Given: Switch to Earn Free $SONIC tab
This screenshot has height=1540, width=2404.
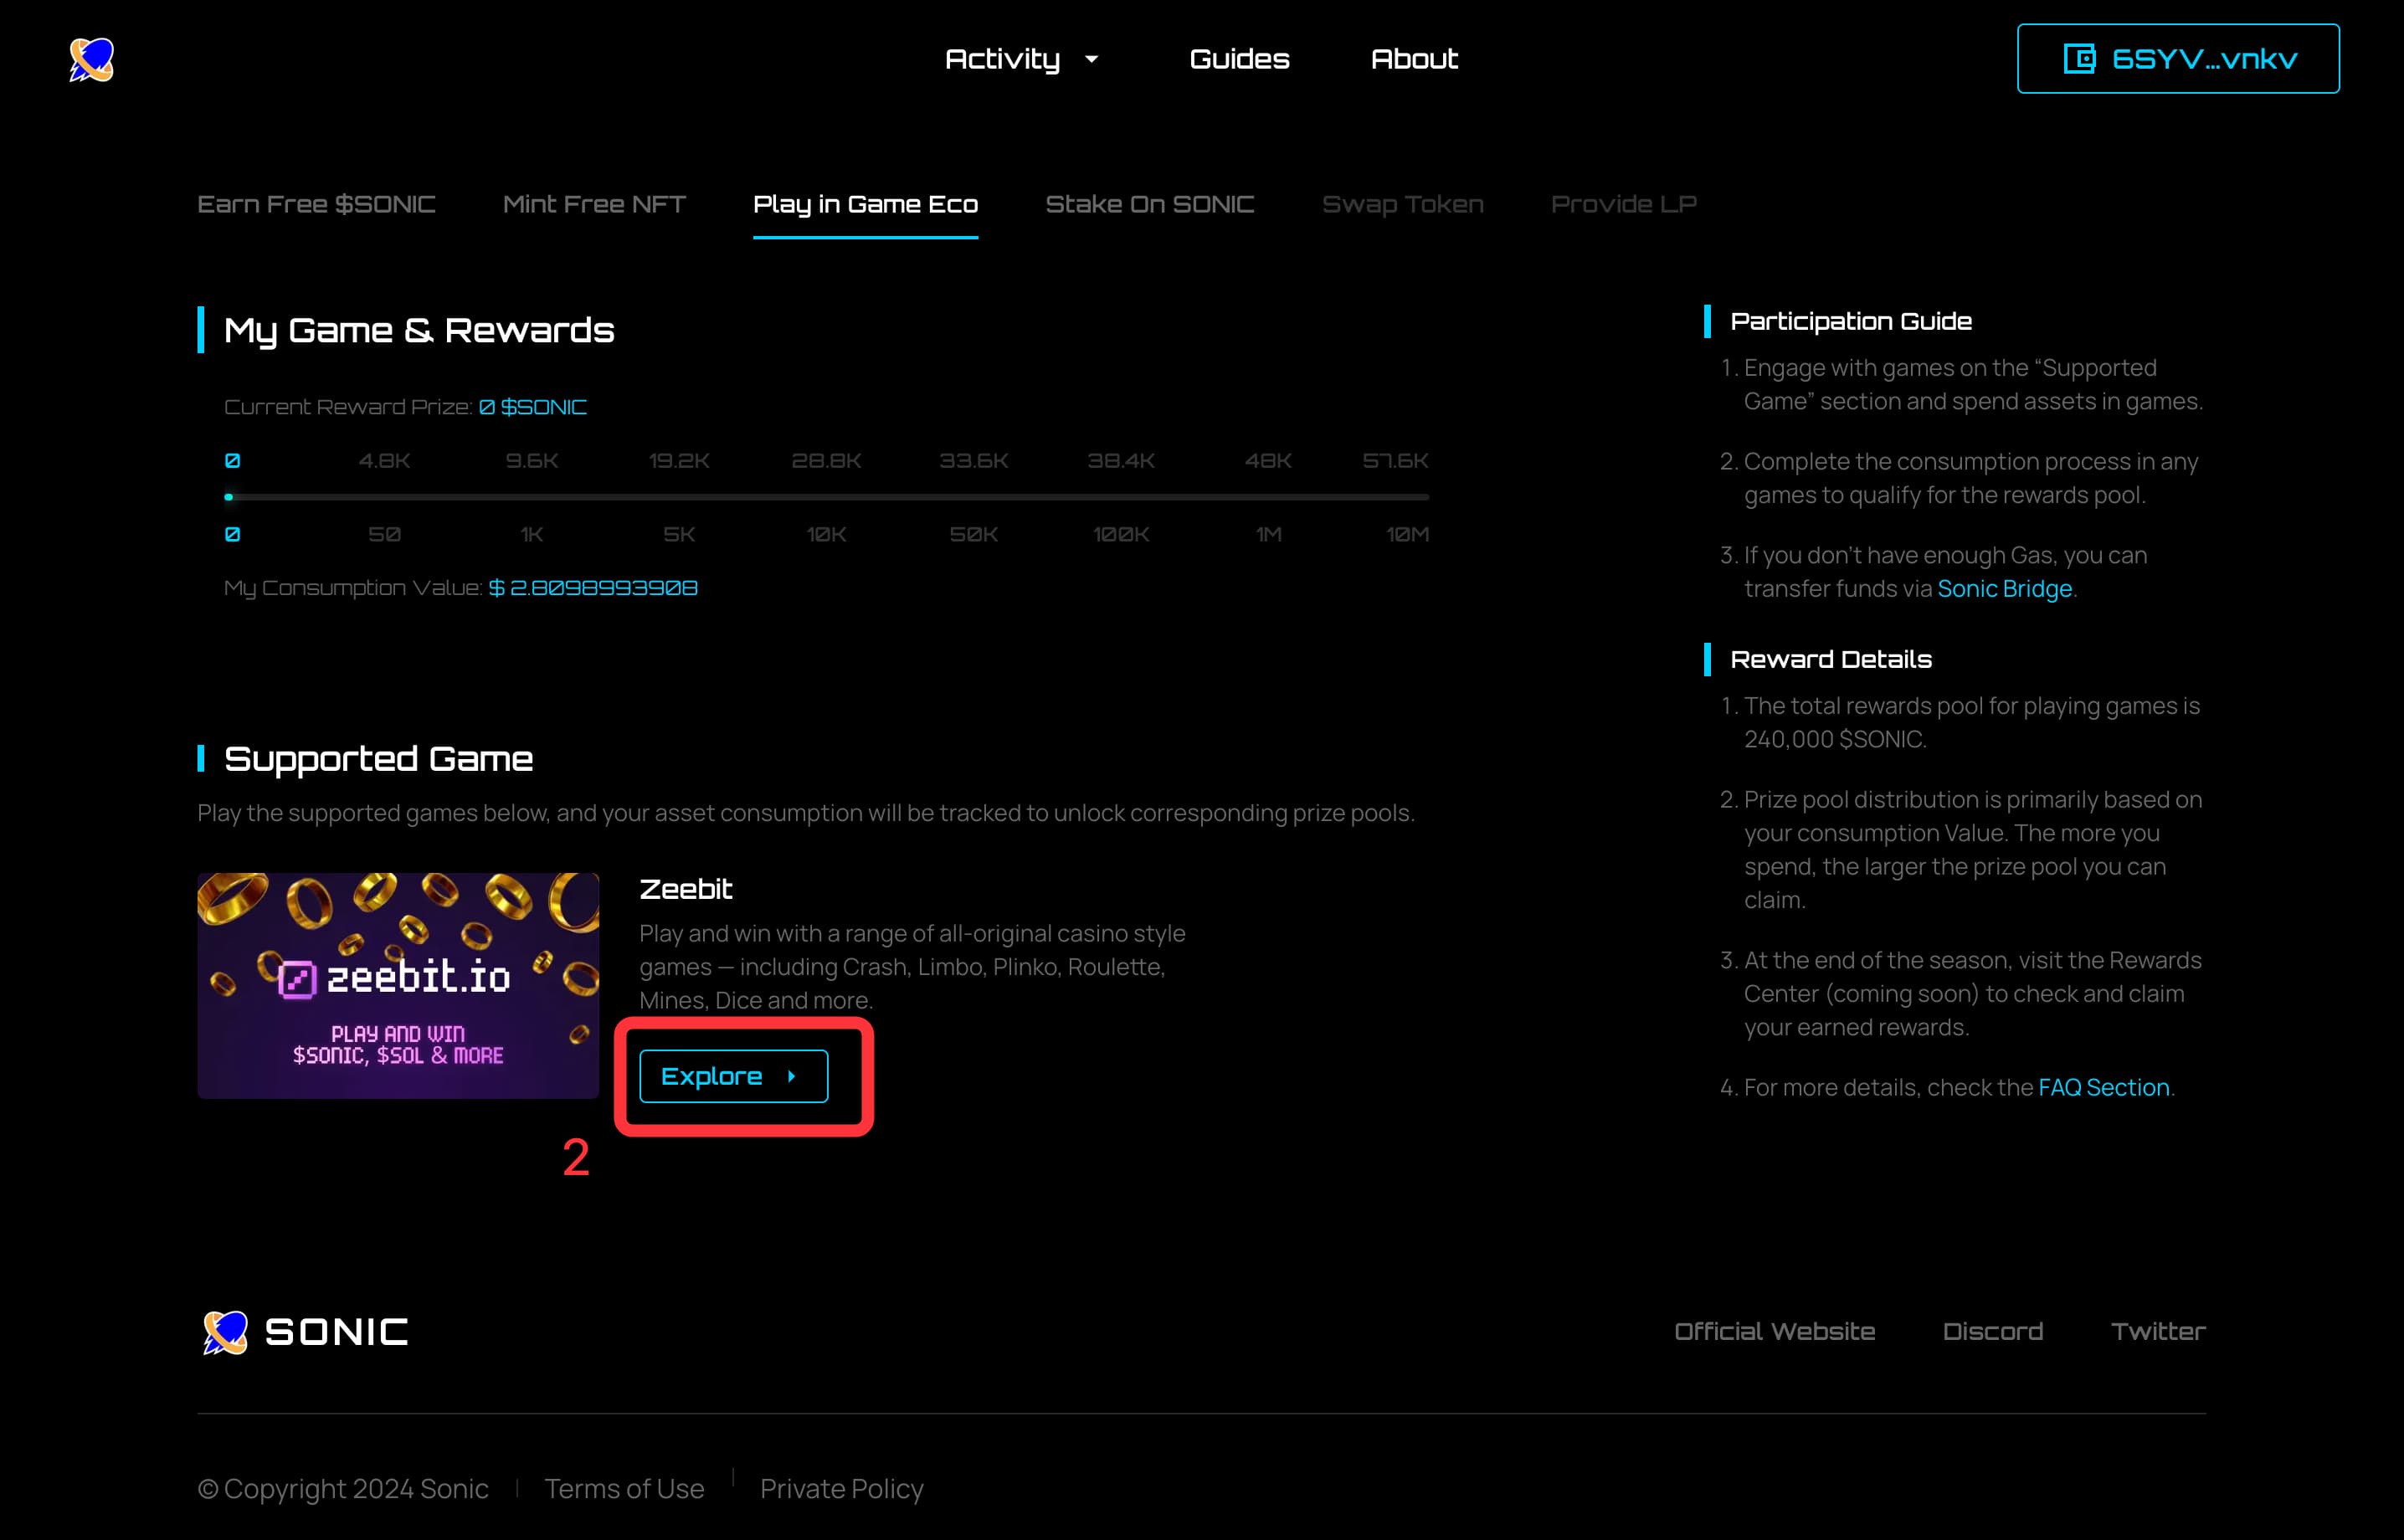Looking at the screenshot, I should point(316,204).
